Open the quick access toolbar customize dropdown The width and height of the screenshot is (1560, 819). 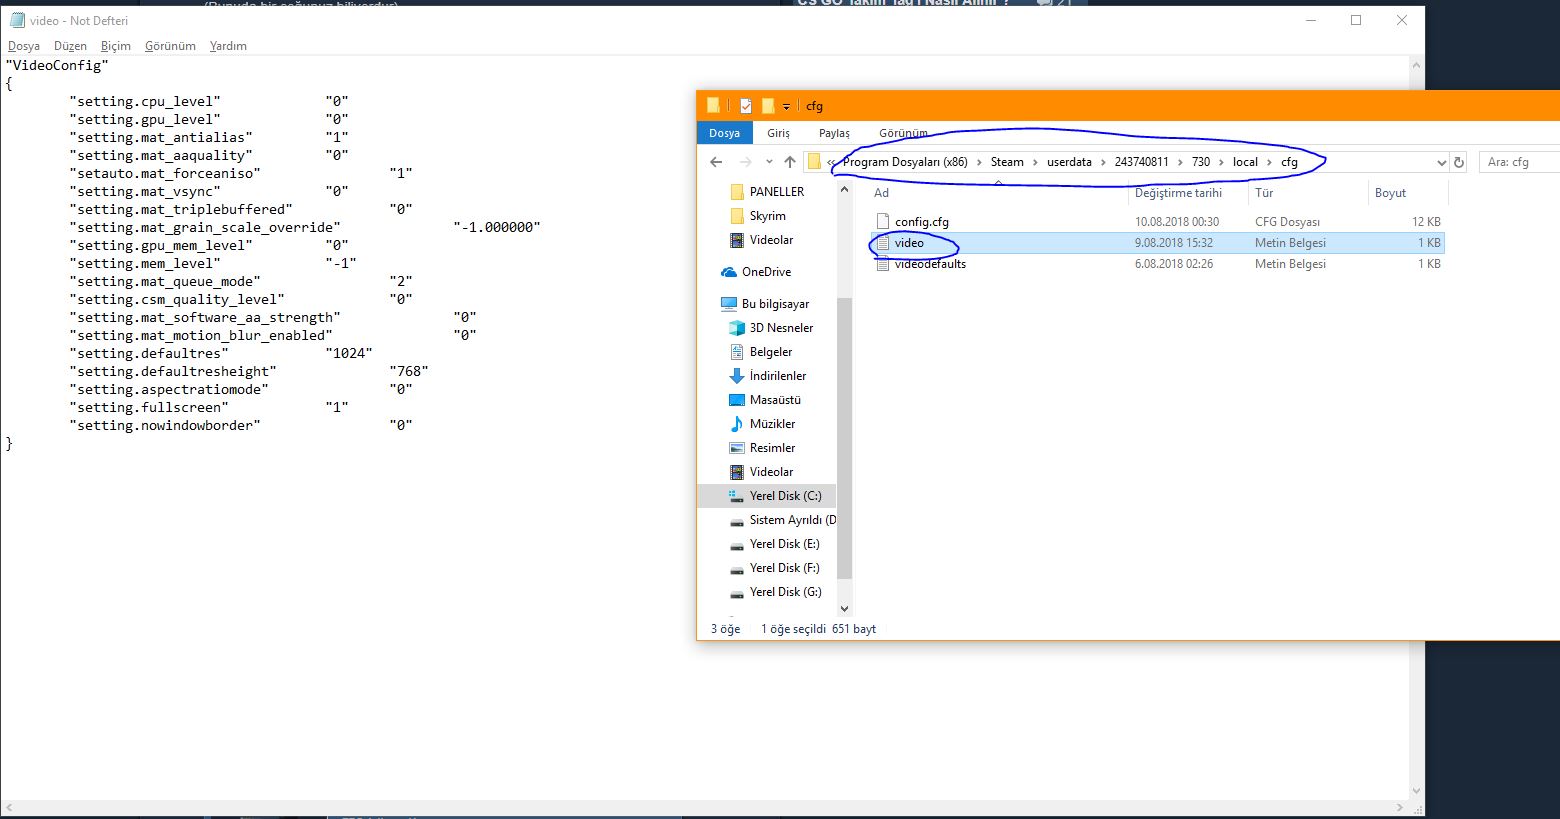787,106
